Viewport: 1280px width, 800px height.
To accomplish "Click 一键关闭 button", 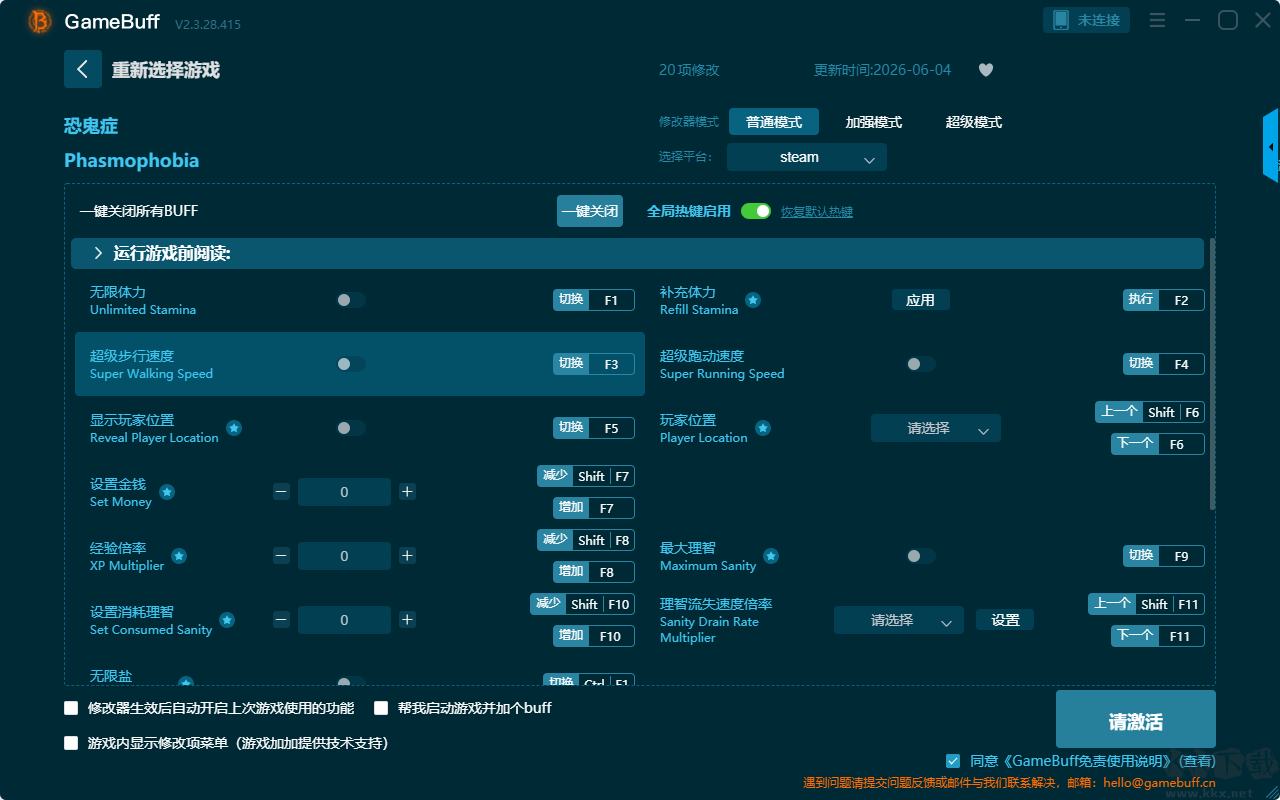I will [x=590, y=211].
